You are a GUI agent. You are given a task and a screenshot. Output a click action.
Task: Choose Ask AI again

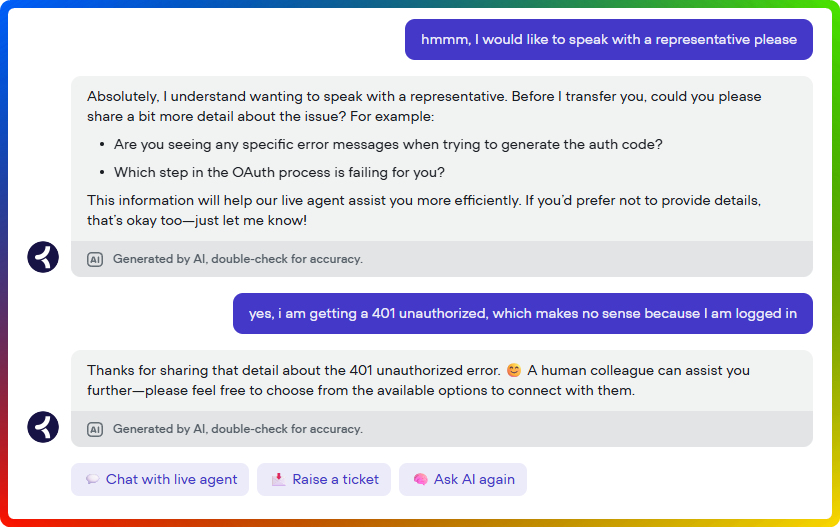click(x=463, y=479)
